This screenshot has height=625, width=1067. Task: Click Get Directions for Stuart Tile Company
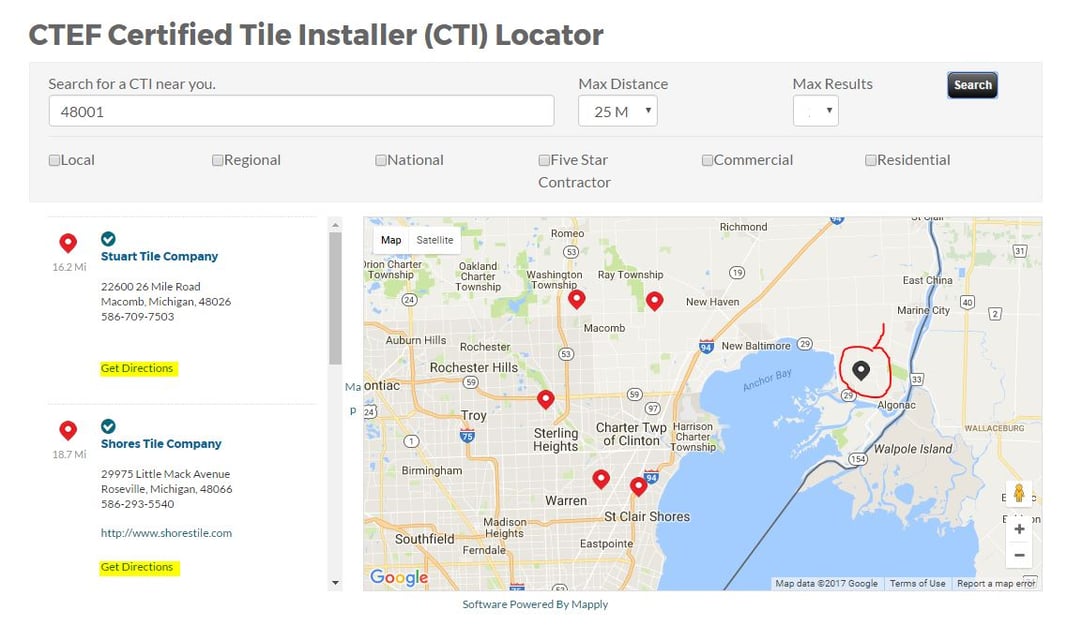coord(137,368)
